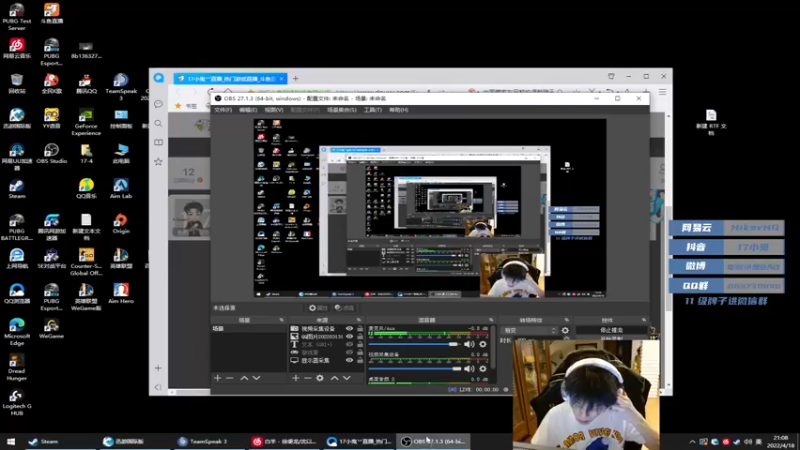Open video capture device audio settings gear
The width and height of the screenshot is (800, 450).
tap(483, 369)
